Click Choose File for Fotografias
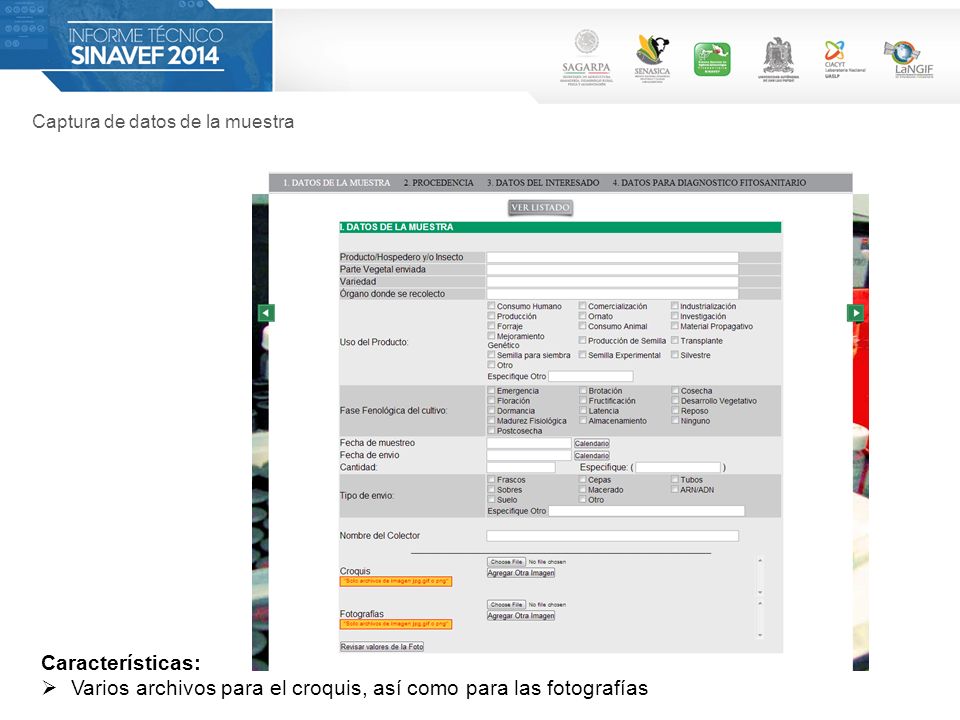Screen dimensions: 960x720 (x=506, y=604)
